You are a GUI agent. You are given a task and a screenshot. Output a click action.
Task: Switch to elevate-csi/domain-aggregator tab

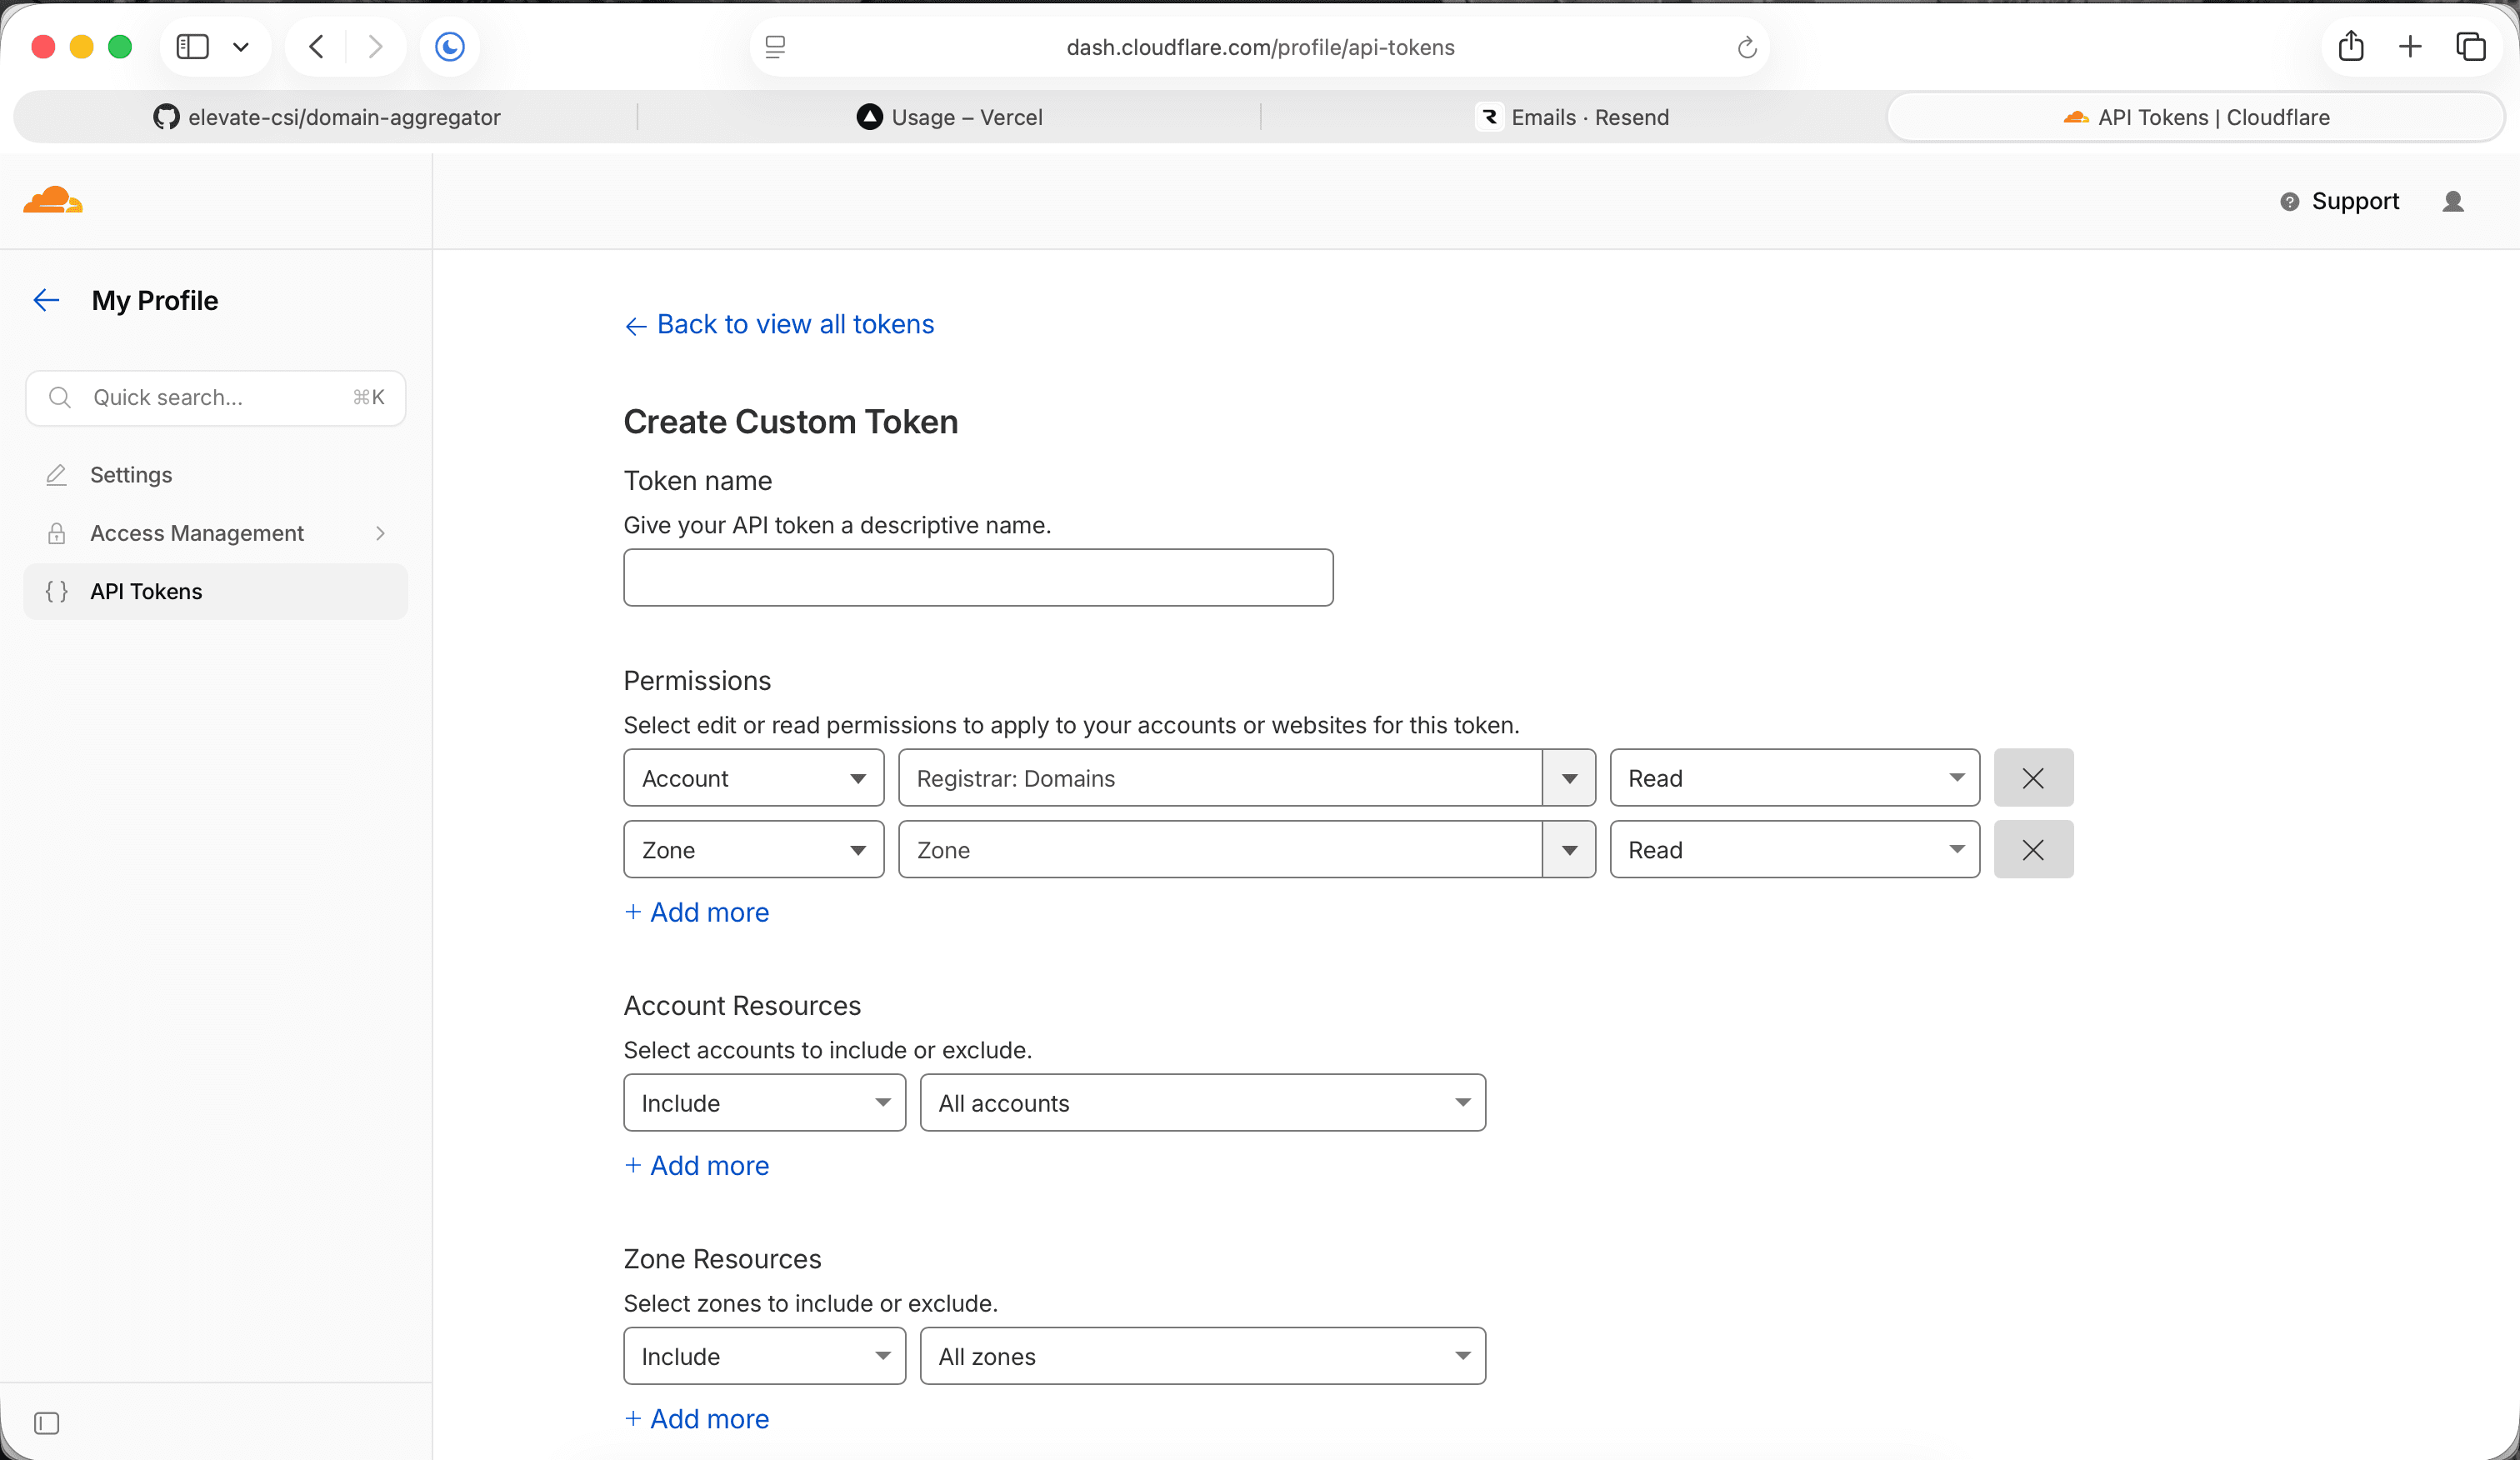coord(326,117)
